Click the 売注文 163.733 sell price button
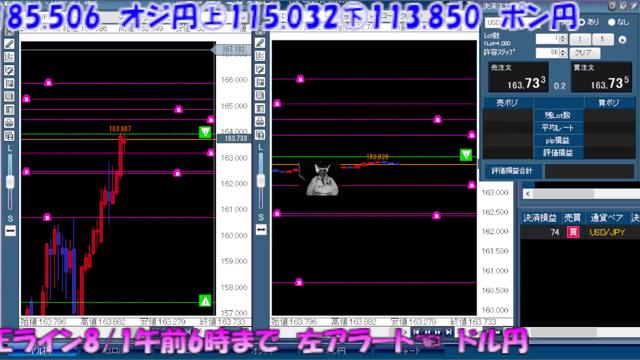The image size is (640, 360). point(518,77)
